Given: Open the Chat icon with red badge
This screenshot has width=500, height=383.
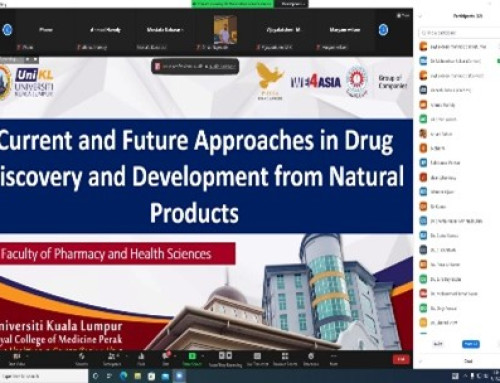Looking at the screenshot, I should coord(166,356).
